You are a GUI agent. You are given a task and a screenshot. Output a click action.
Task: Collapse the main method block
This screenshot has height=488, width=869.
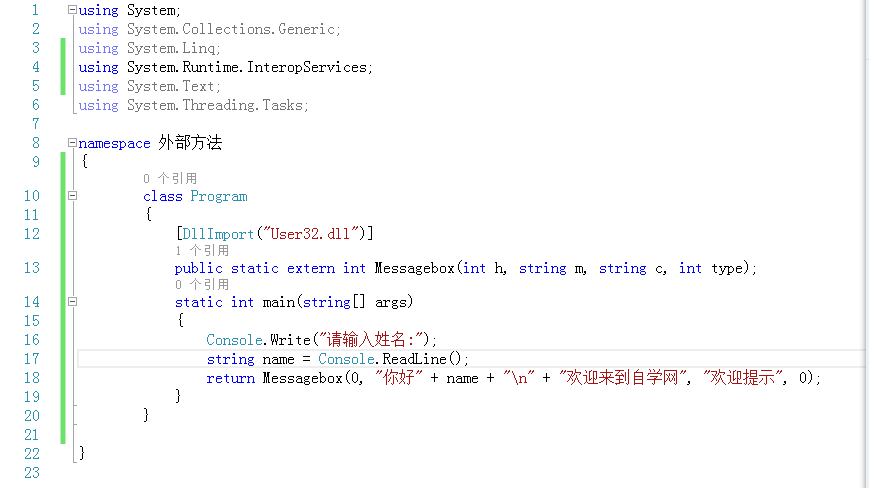point(72,302)
